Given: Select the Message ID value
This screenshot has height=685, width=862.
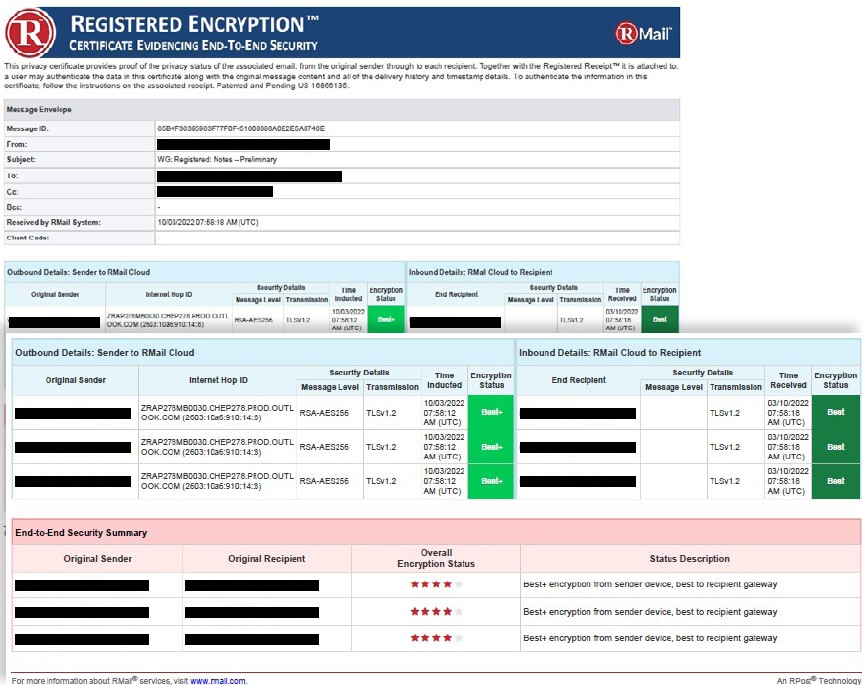Looking at the screenshot, I should coord(241,129).
